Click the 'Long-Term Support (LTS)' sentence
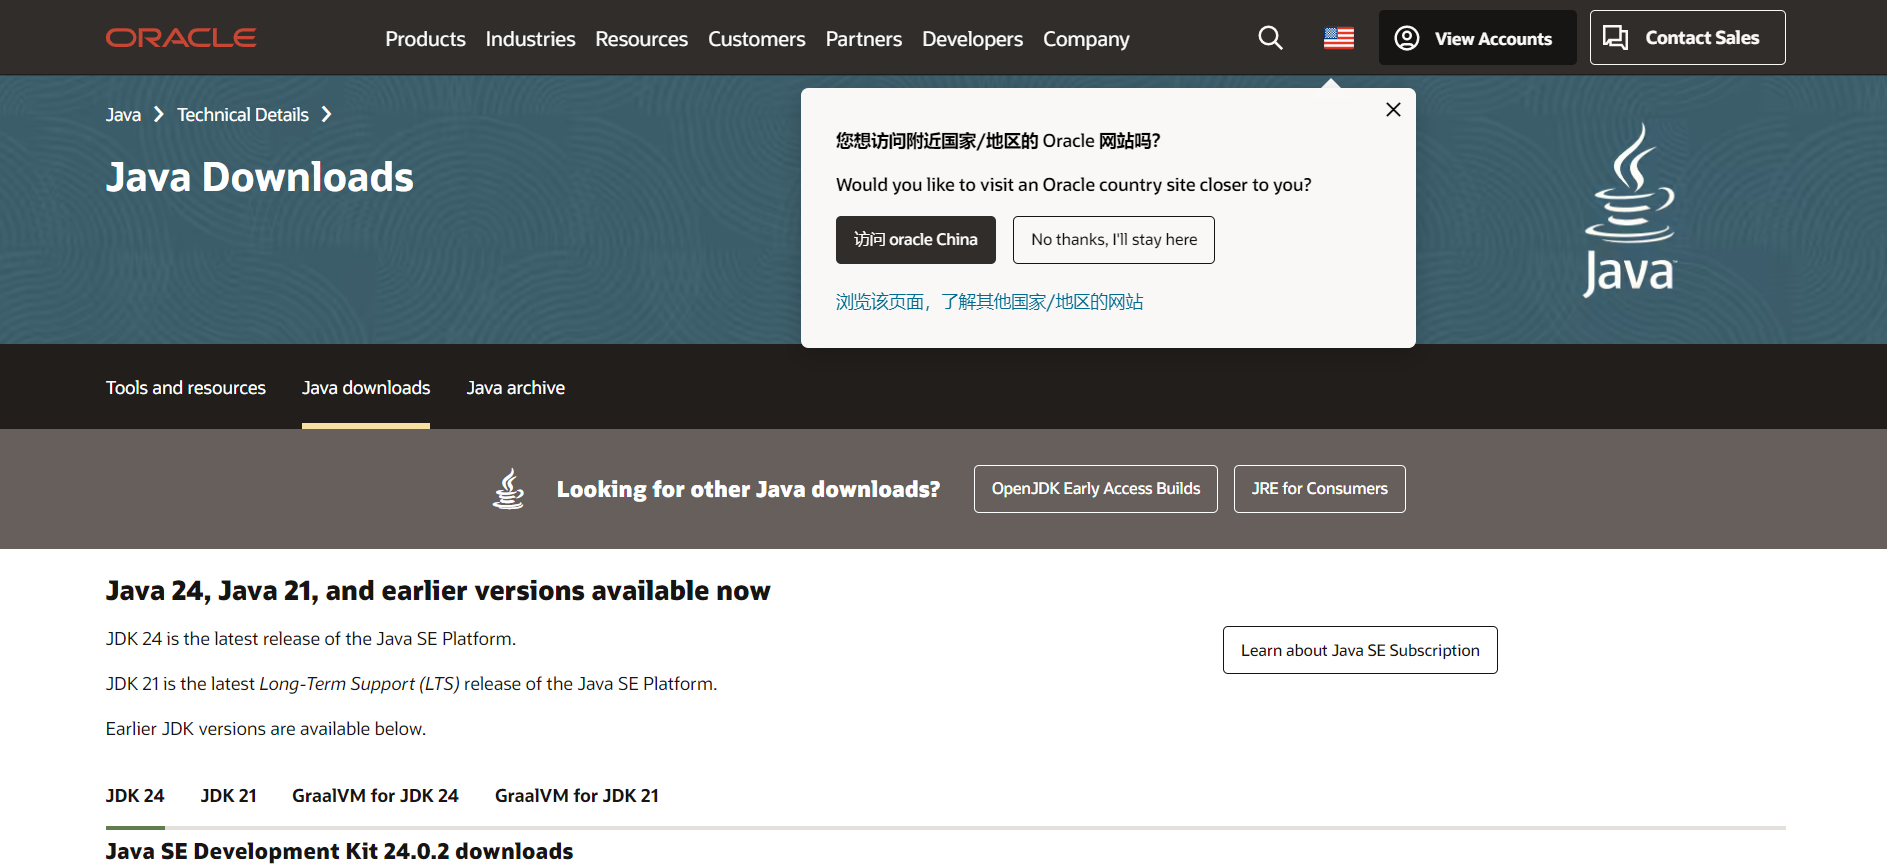Viewport: 1887px width, 865px height. coord(411,684)
